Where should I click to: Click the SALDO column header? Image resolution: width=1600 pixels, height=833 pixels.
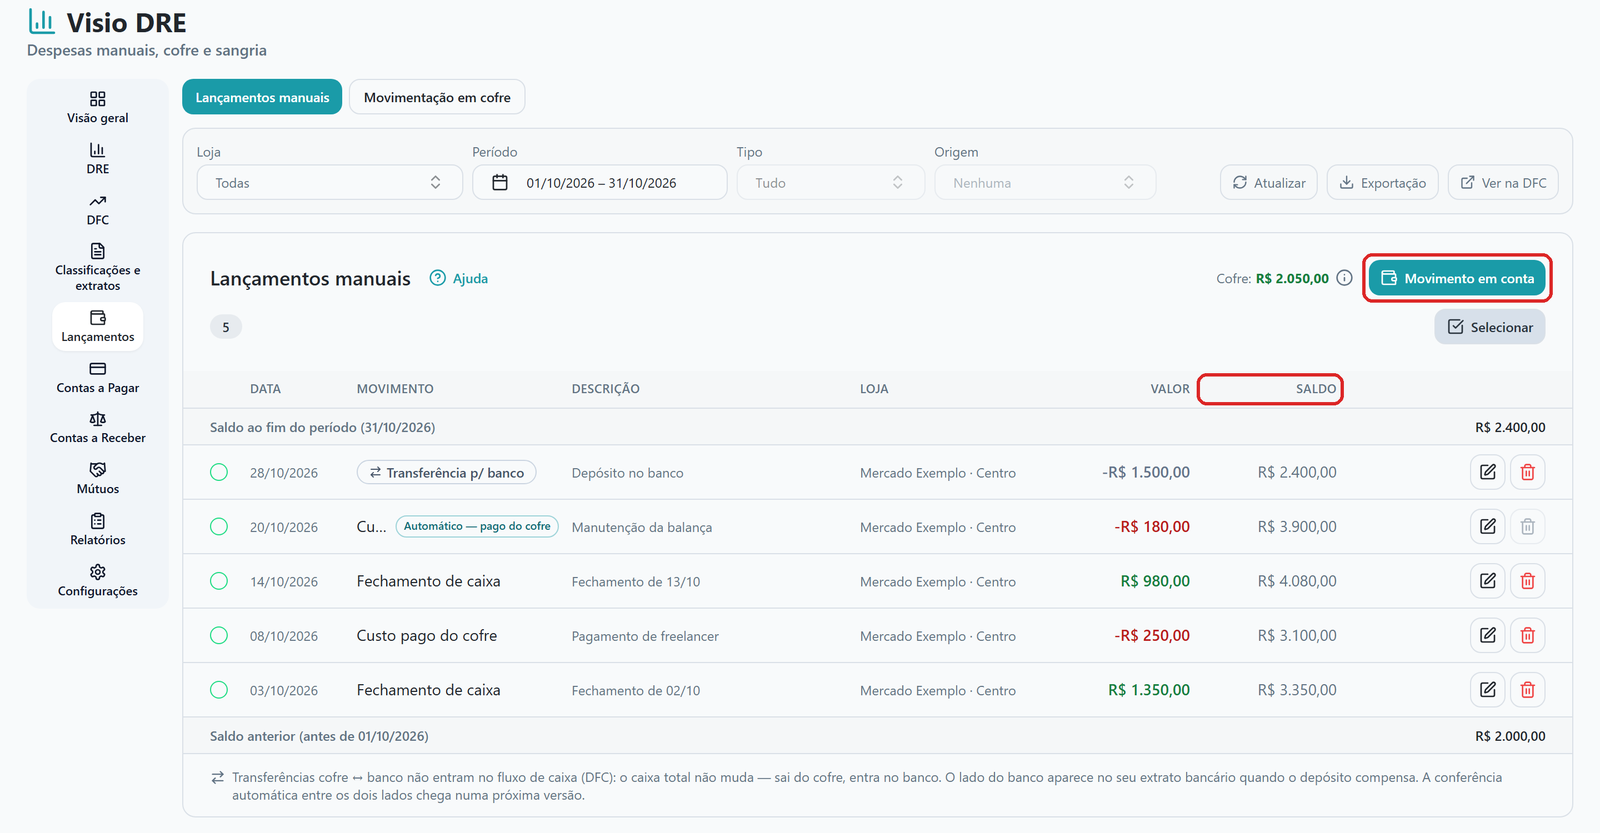point(1316,389)
